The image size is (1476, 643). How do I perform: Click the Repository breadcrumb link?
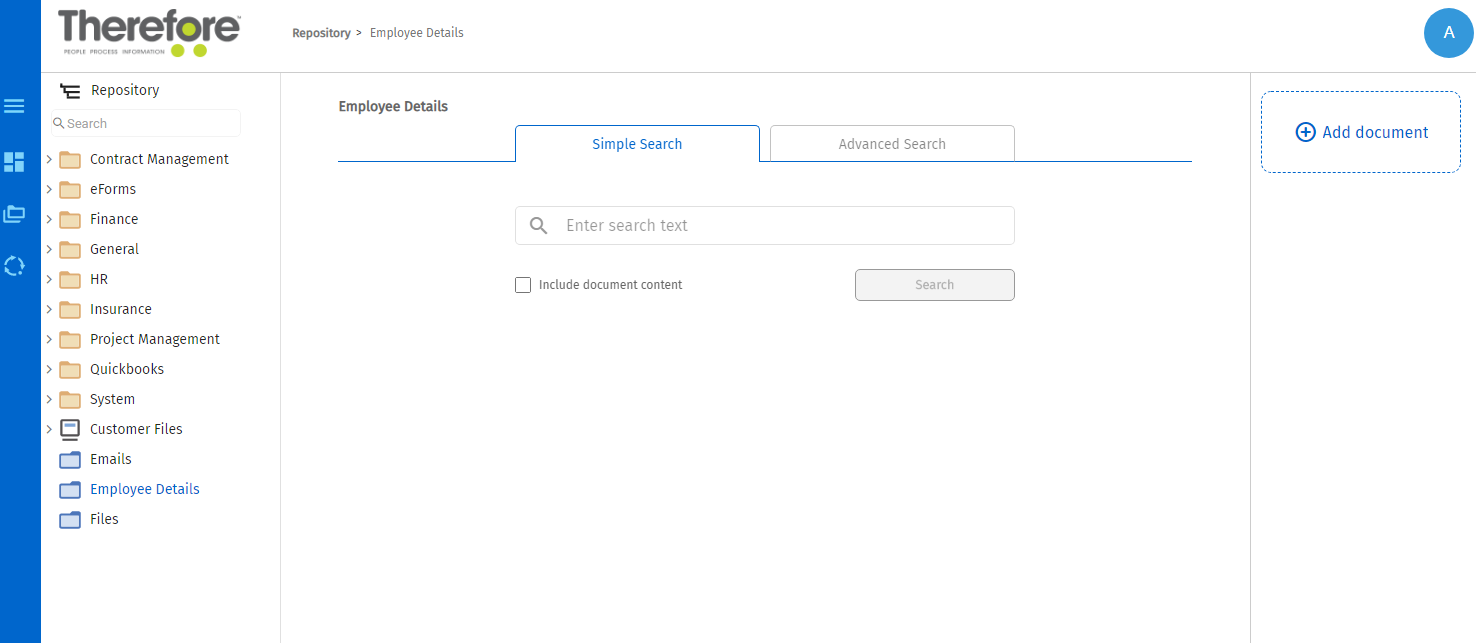[321, 33]
